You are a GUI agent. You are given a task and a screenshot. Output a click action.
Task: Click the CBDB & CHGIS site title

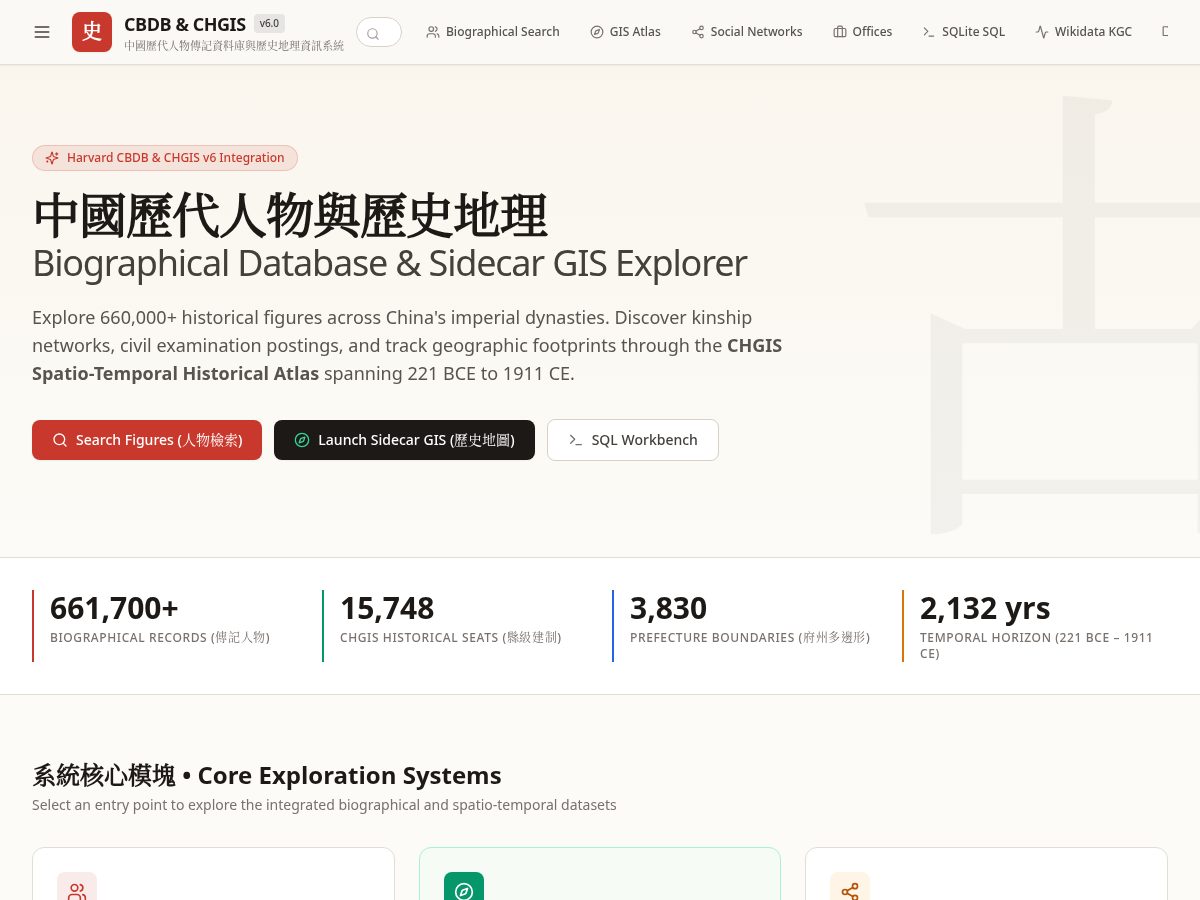[185, 25]
